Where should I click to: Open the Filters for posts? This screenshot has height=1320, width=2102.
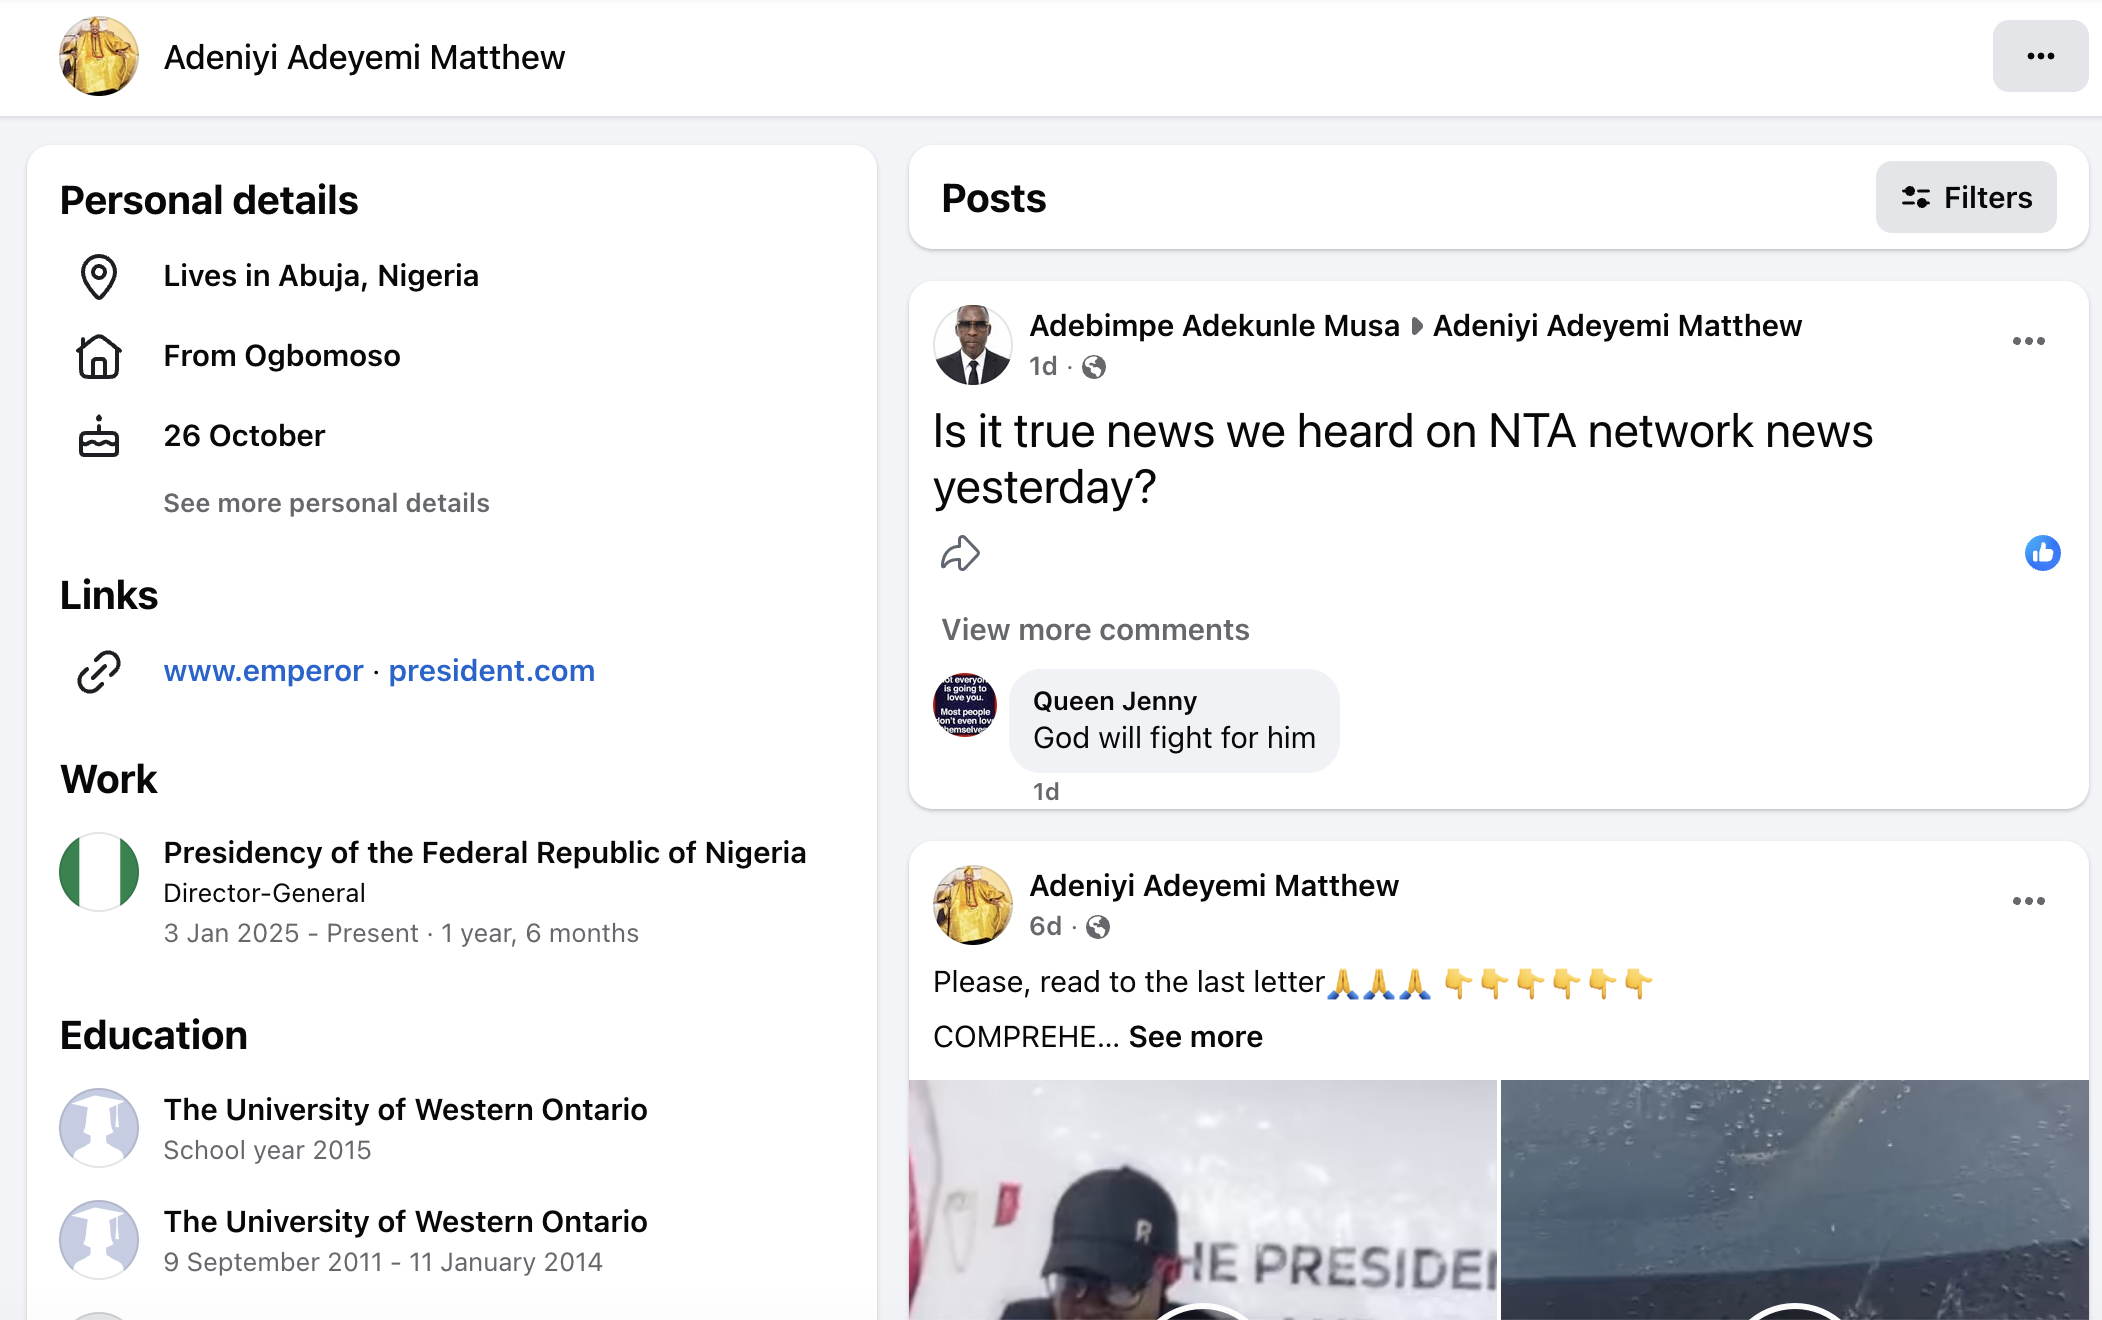click(1966, 197)
